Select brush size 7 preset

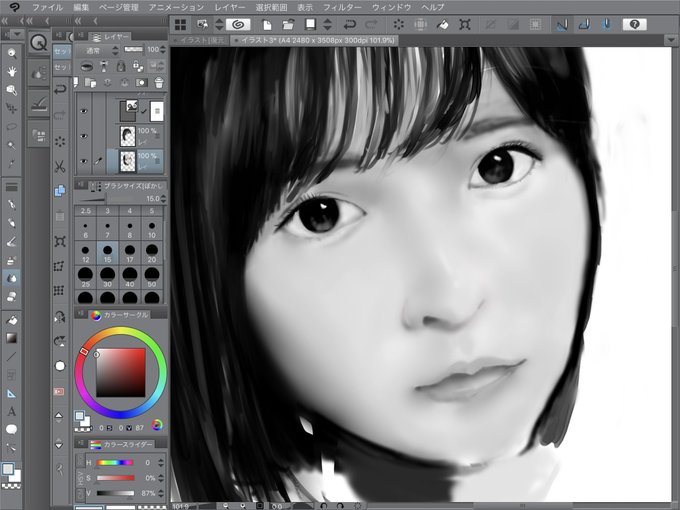tap(108, 229)
